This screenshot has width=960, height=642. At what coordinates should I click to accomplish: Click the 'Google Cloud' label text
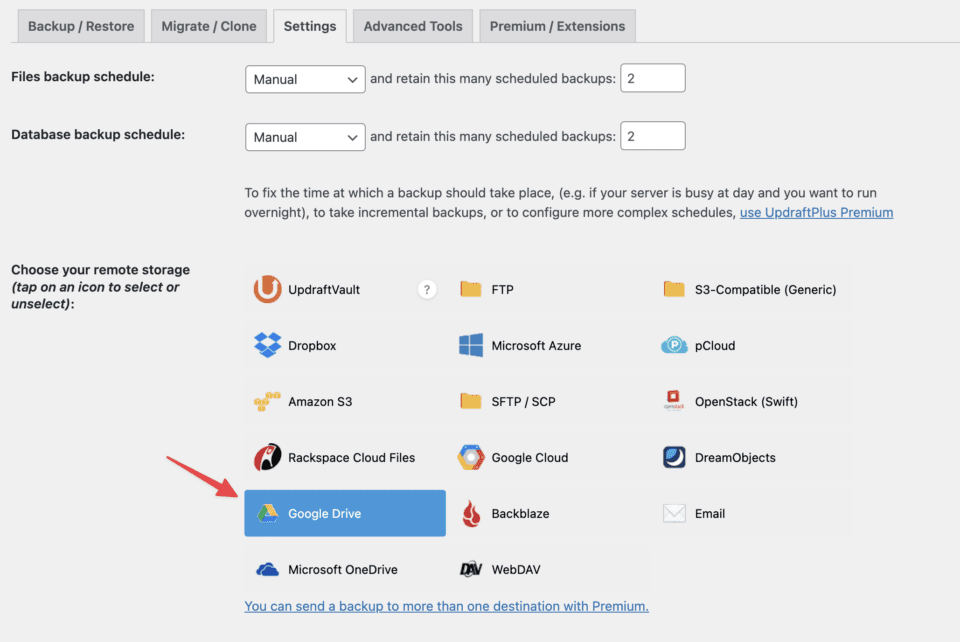coord(530,457)
